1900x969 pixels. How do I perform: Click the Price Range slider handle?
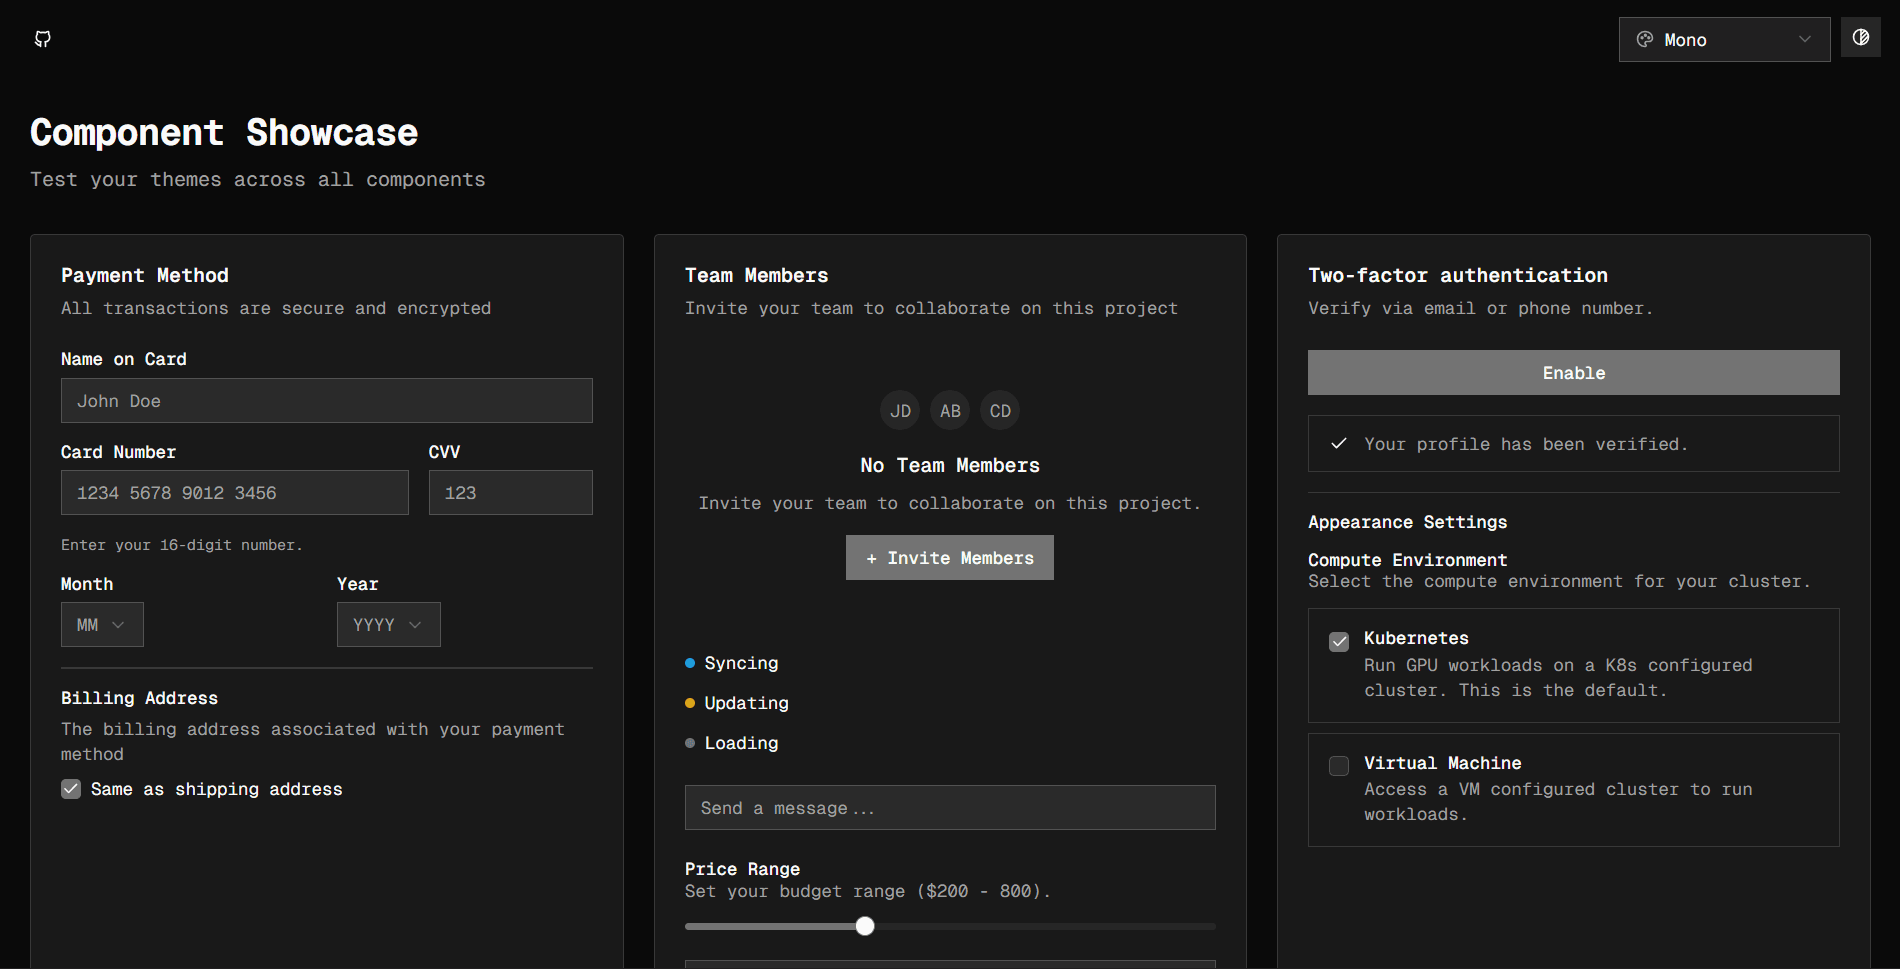[865, 926]
